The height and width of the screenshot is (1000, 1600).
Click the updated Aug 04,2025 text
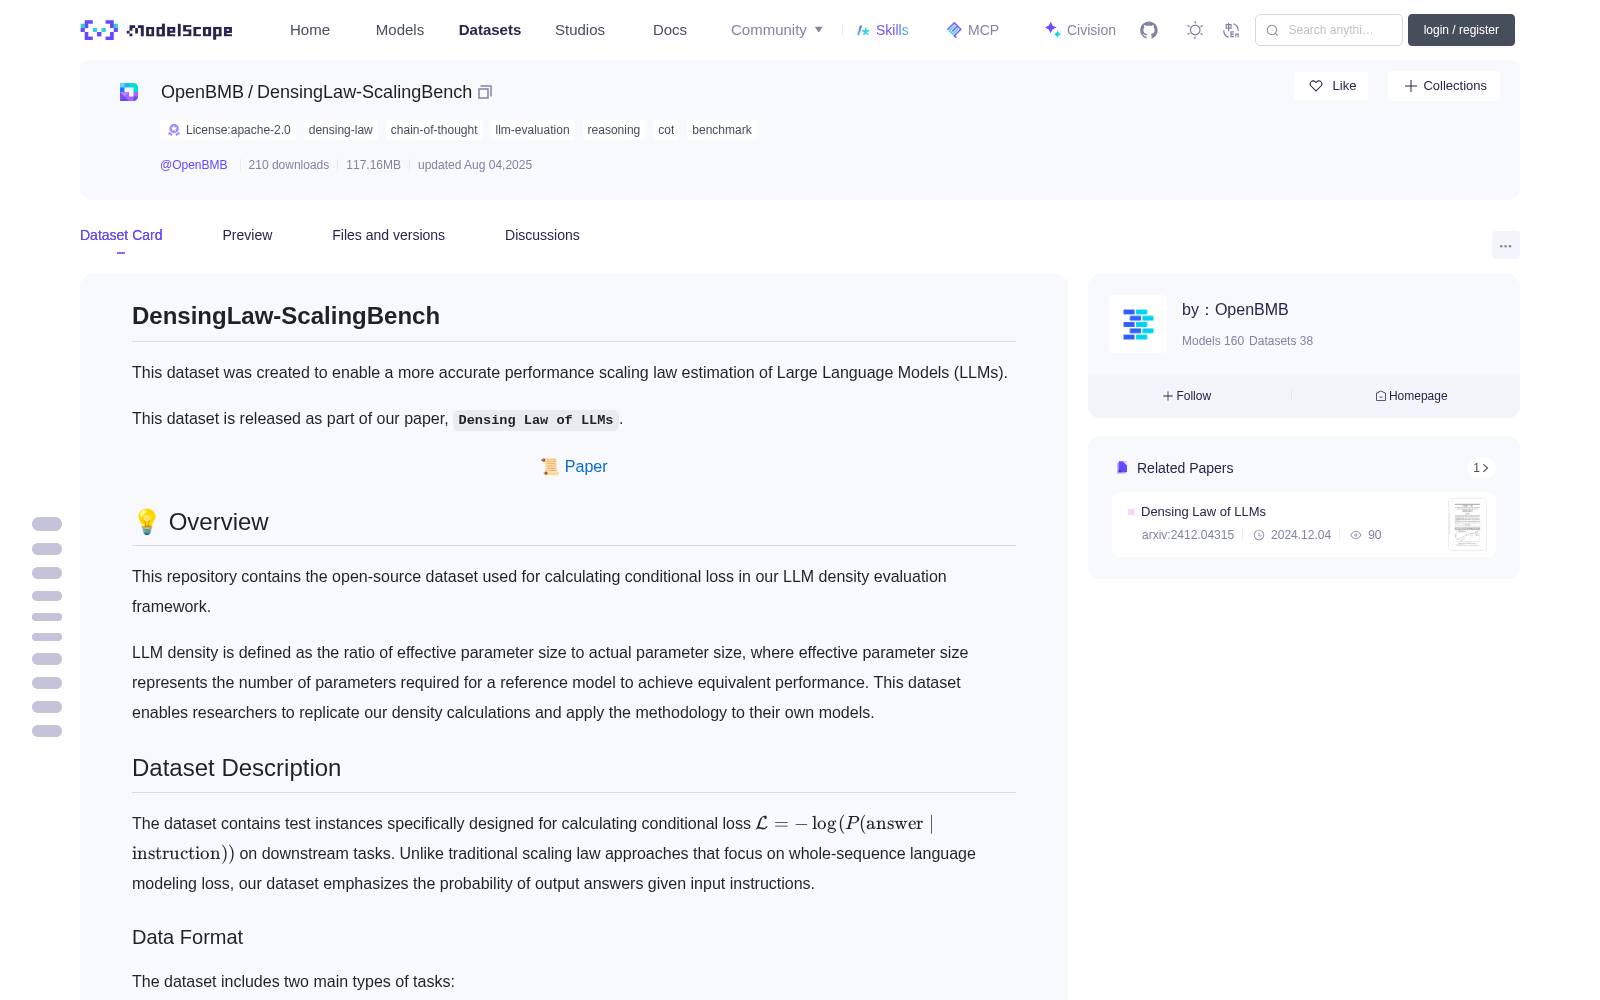tap(475, 165)
